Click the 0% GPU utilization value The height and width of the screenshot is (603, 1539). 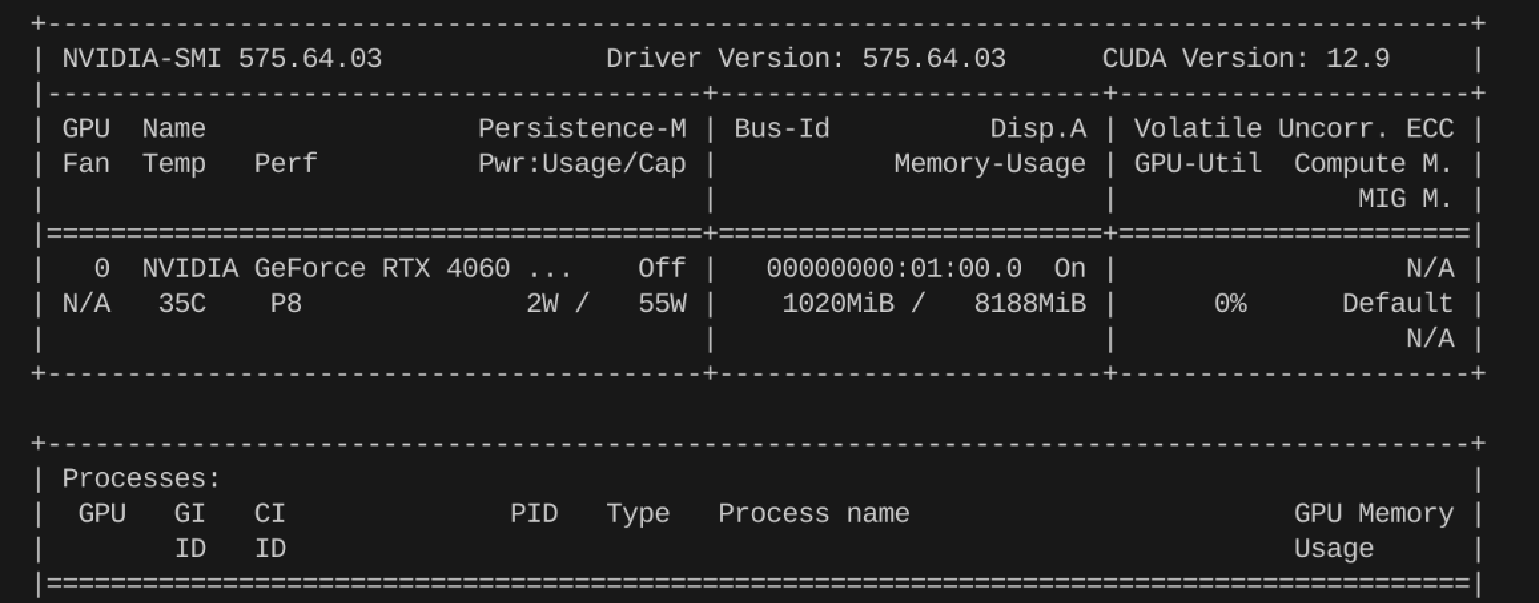click(x=1230, y=303)
